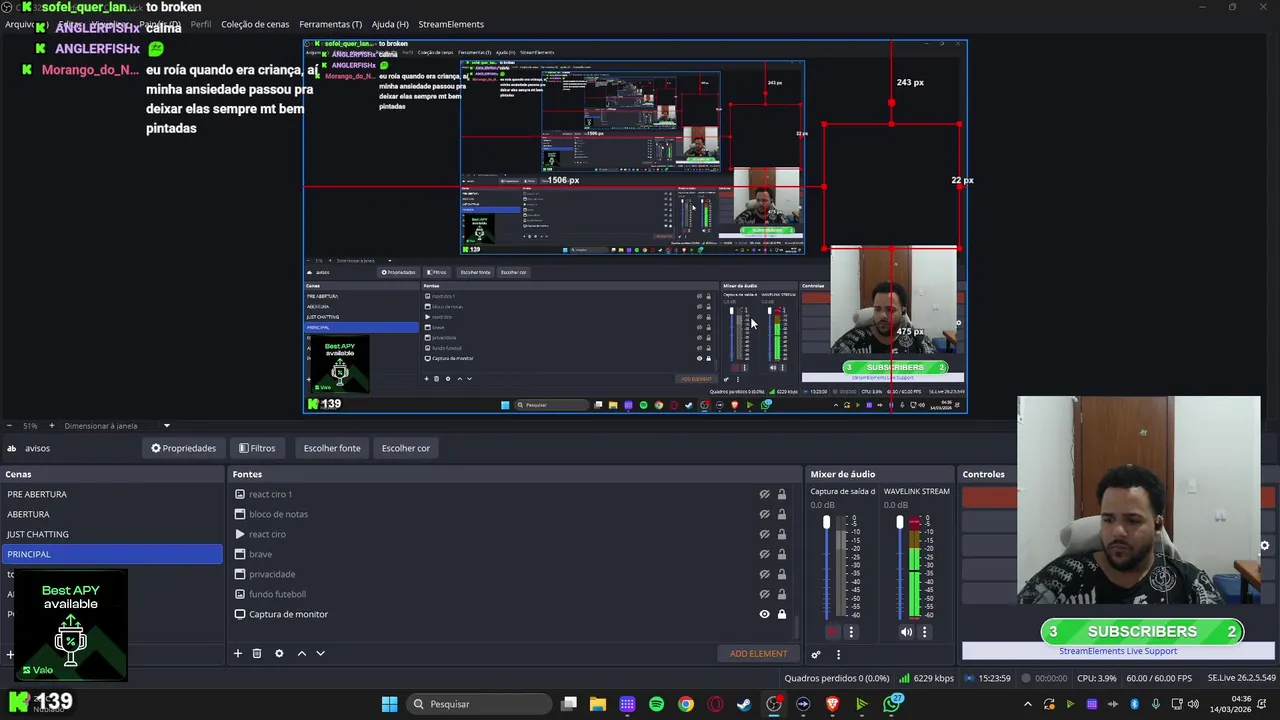Click the Quadros perdidos 0 (0.0%) status
The width and height of the screenshot is (1280, 720).
pos(837,678)
